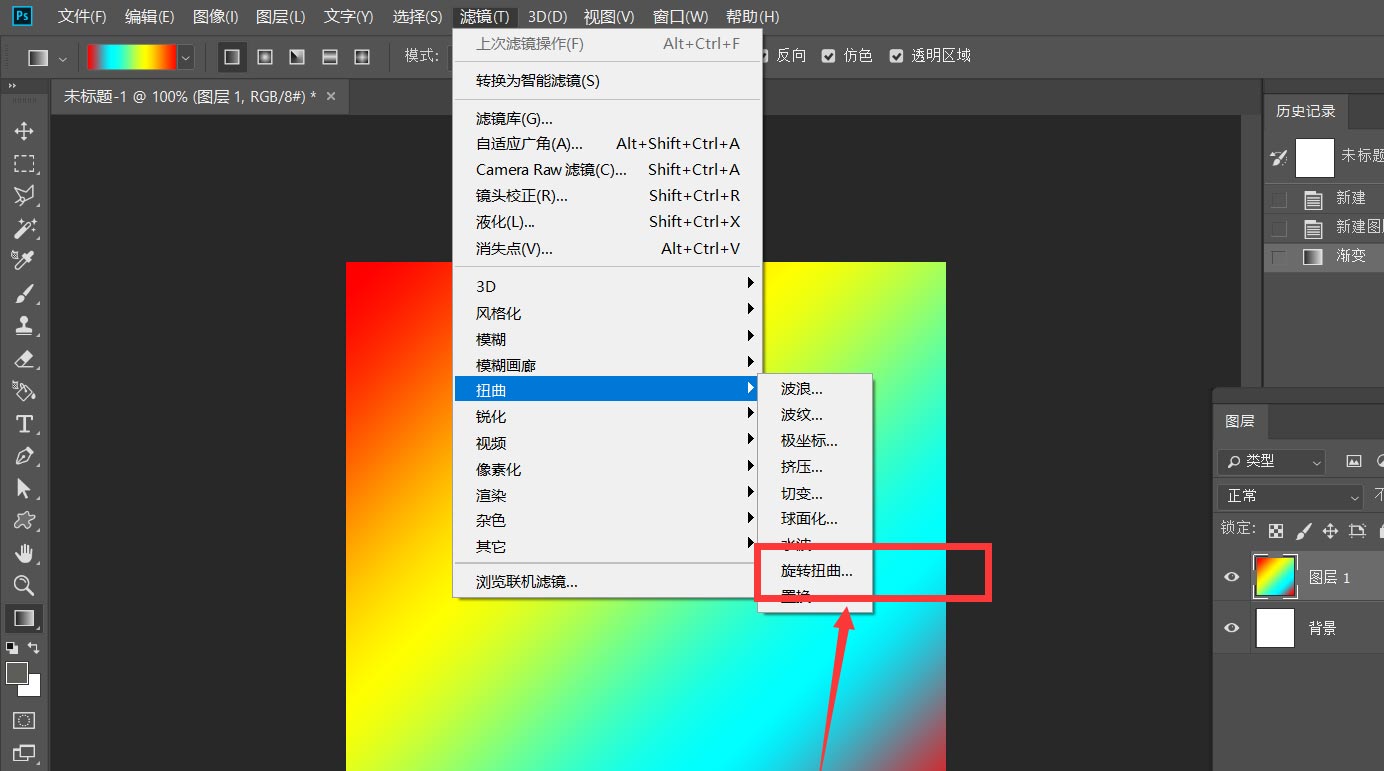Image resolution: width=1384 pixels, height=771 pixels.
Task: Open the gradient picker dropdown arrow
Action: coord(185,58)
